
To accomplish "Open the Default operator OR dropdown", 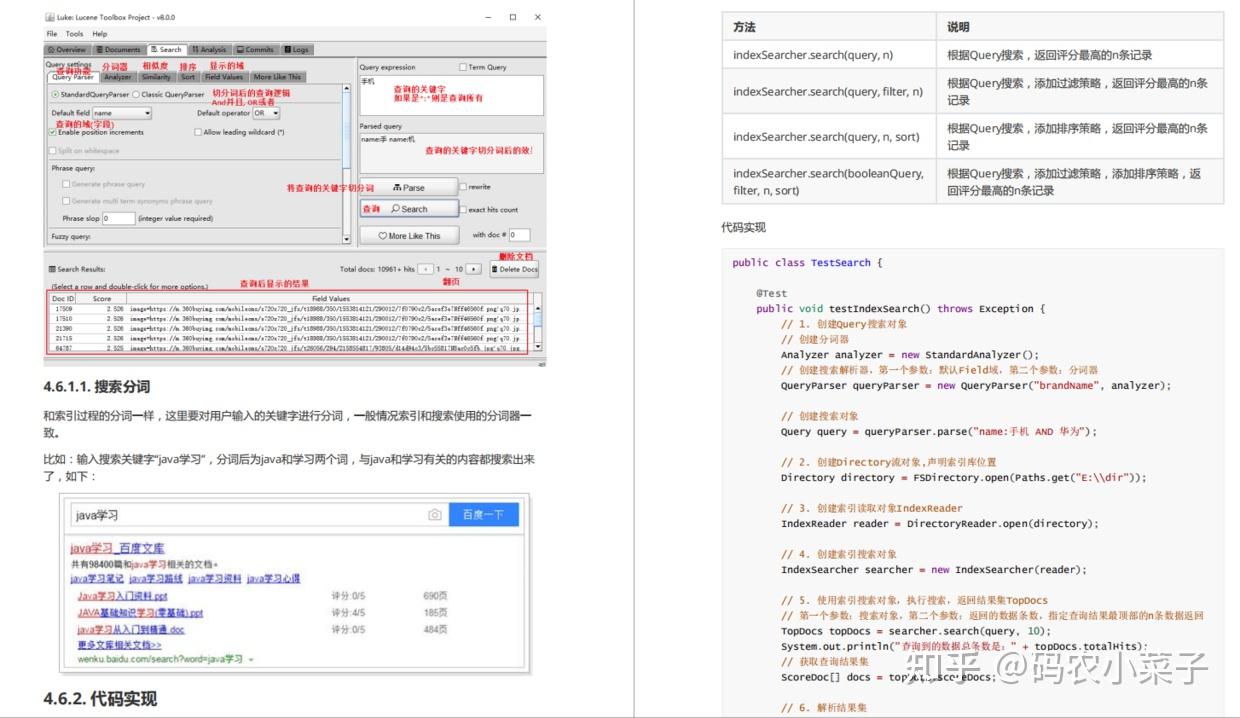I will [274, 114].
